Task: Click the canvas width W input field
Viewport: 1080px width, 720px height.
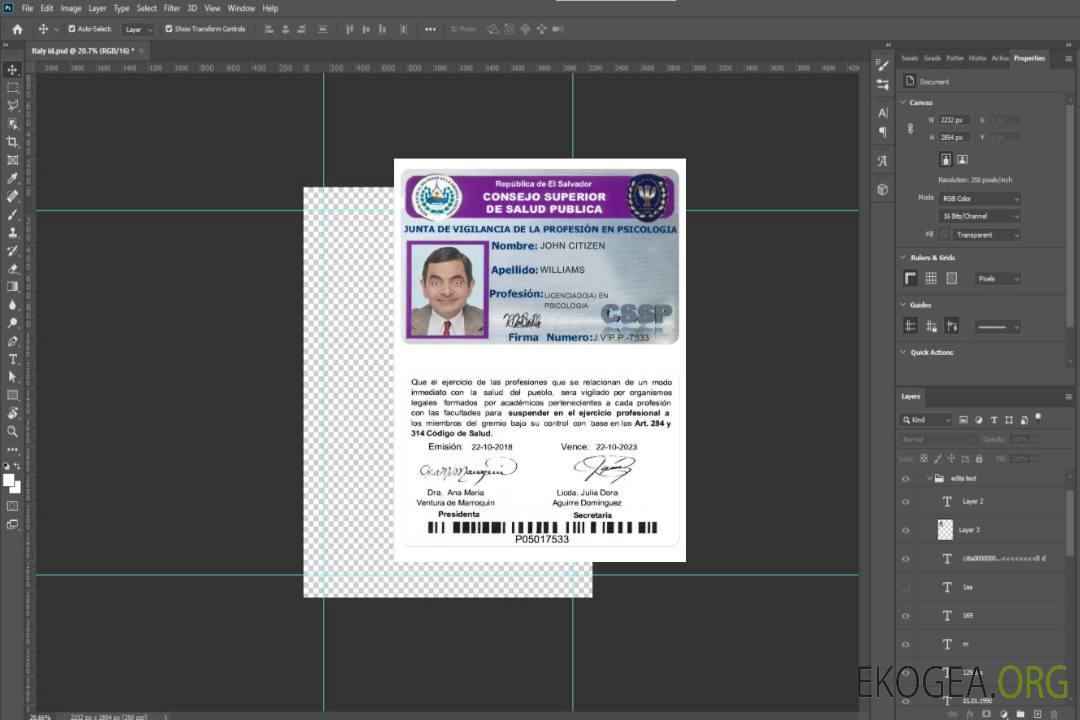Action: pyautogui.click(x=954, y=120)
